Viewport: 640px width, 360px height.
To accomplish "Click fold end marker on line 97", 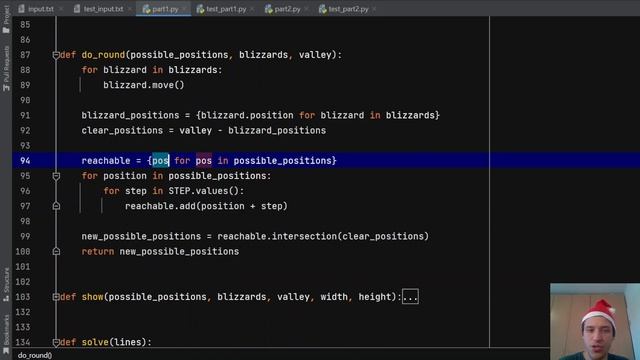I will 56,206.
